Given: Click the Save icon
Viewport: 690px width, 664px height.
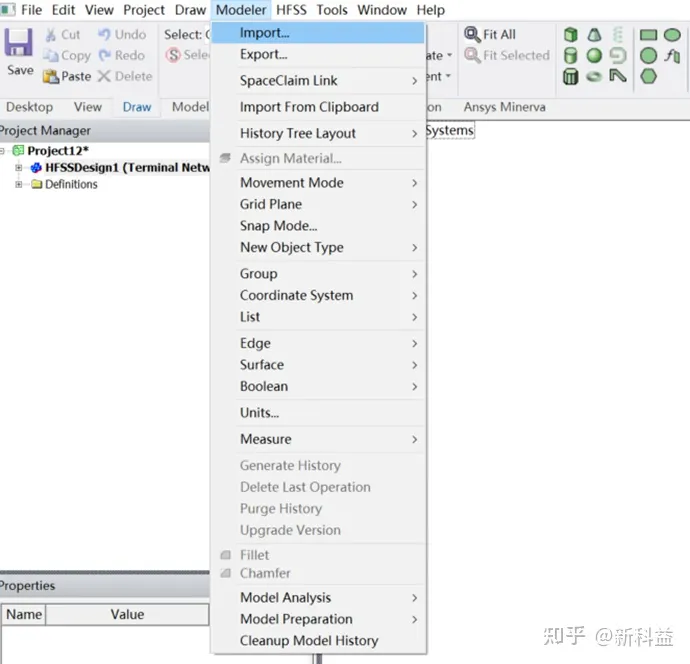Looking at the screenshot, I should coord(18,43).
